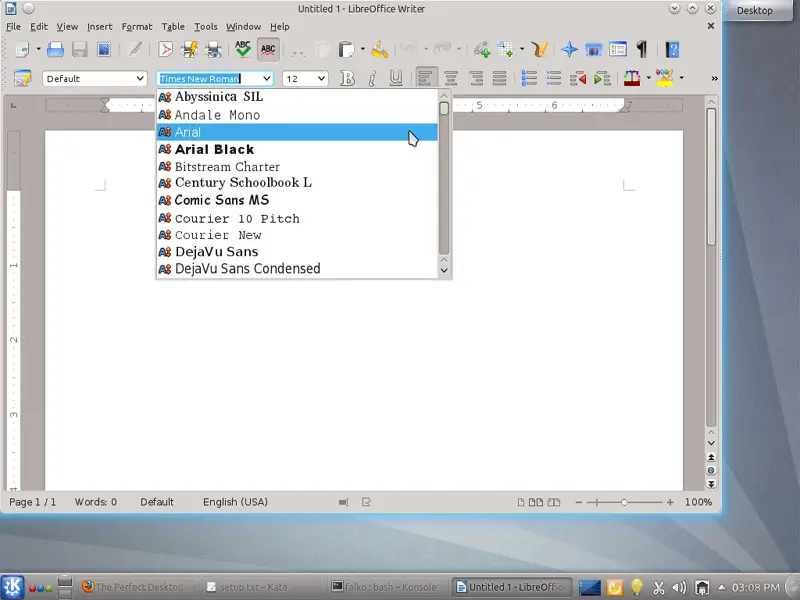Click the Hyperlink icon
The width and height of the screenshot is (800, 600).
482,49
